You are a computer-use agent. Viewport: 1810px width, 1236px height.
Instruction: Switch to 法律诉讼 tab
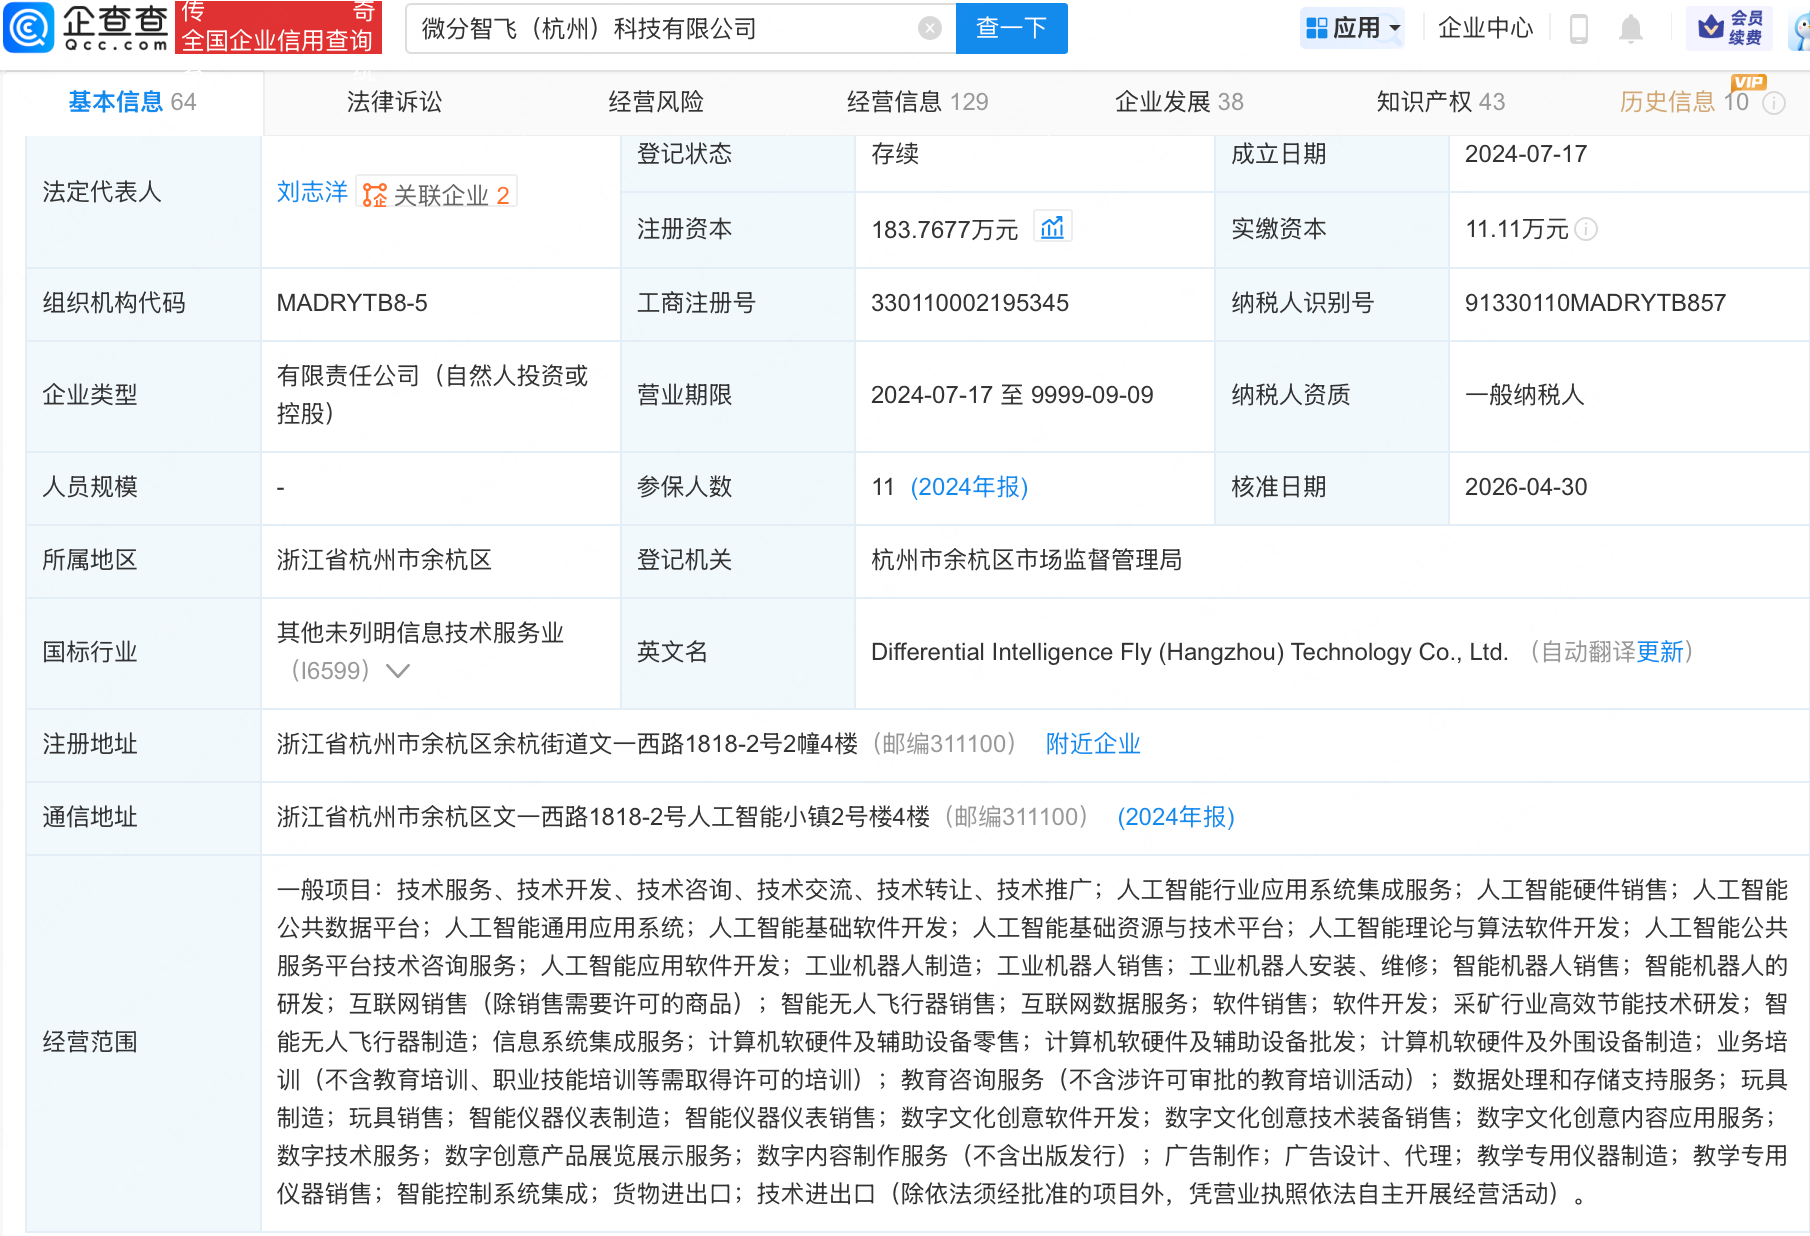tap(394, 102)
